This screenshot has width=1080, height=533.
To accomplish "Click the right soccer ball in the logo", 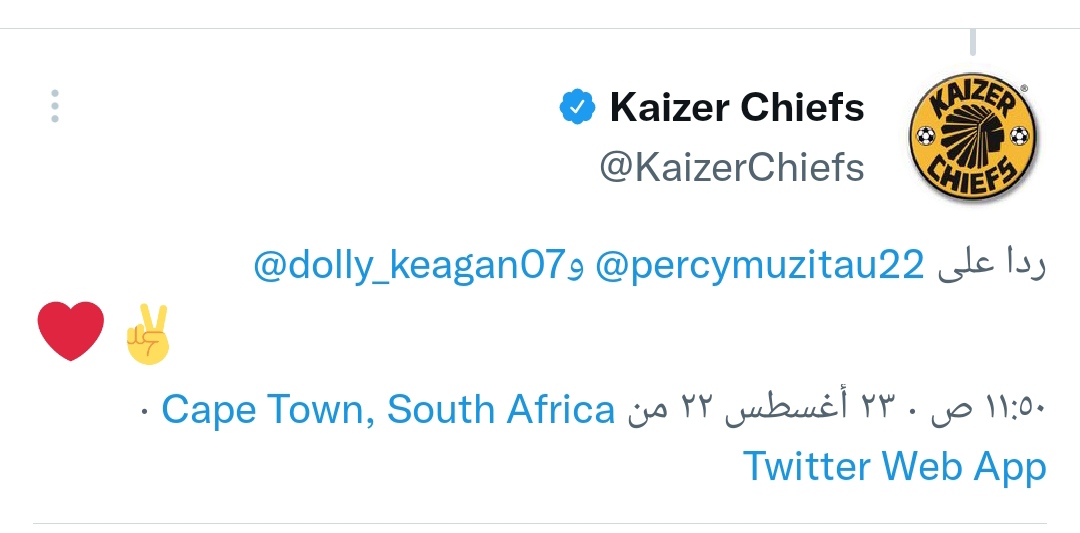I will pos(1019,135).
